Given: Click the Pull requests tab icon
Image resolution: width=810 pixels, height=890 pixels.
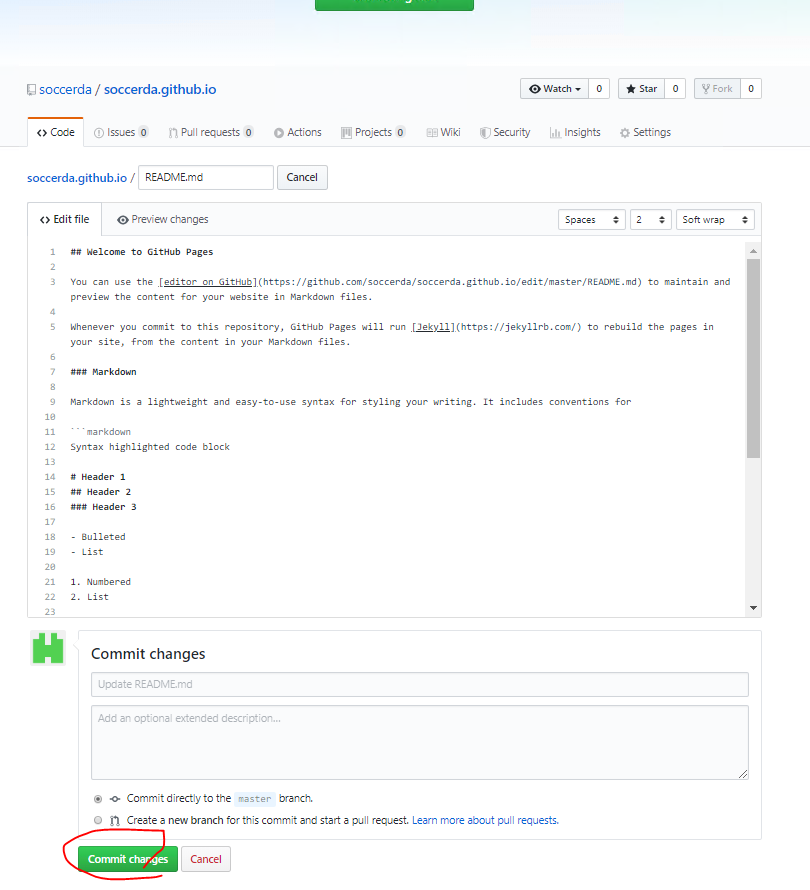Looking at the screenshot, I should [x=173, y=133].
